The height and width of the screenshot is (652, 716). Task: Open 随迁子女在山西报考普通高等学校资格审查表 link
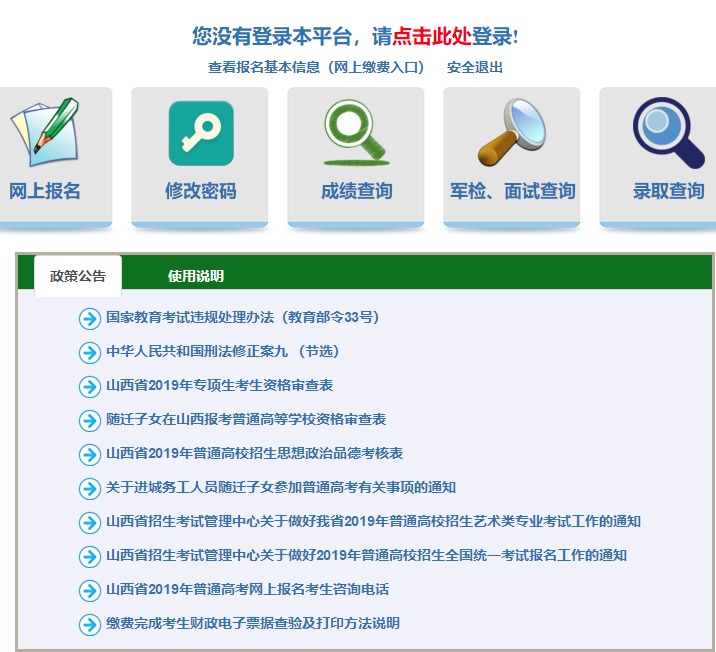pyautogui.click(x=246, y=420)
